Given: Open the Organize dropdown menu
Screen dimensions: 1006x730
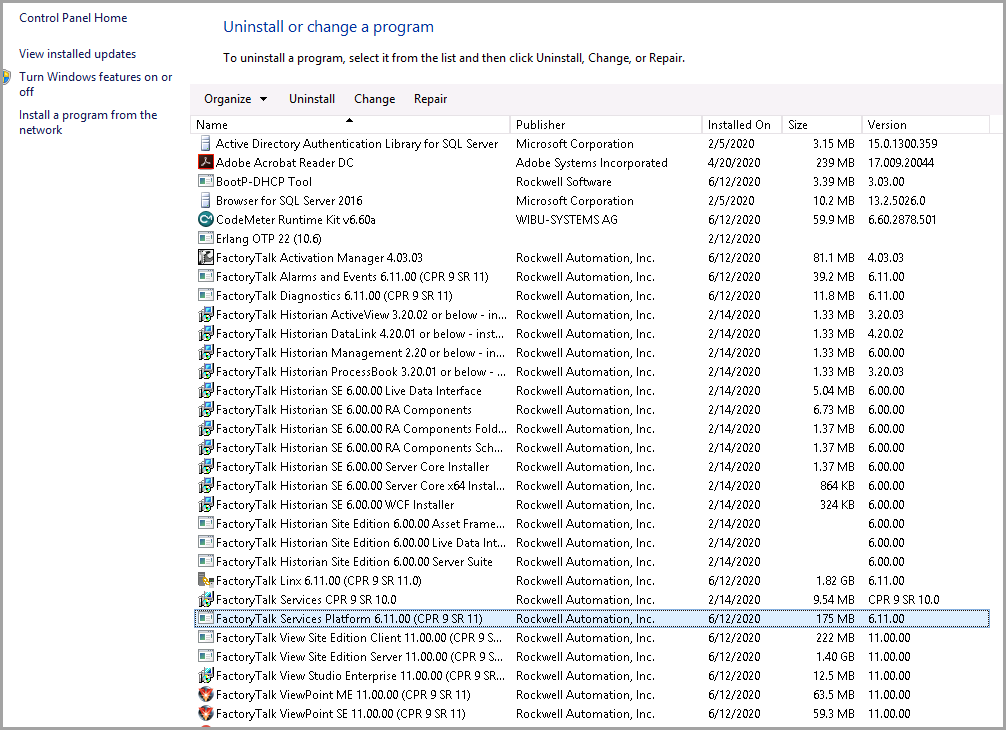Looking at the screenshot, I should [235, 99].
